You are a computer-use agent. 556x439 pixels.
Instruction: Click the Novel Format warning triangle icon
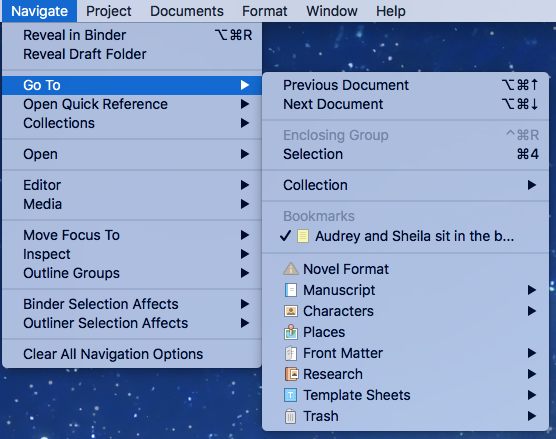291,269
